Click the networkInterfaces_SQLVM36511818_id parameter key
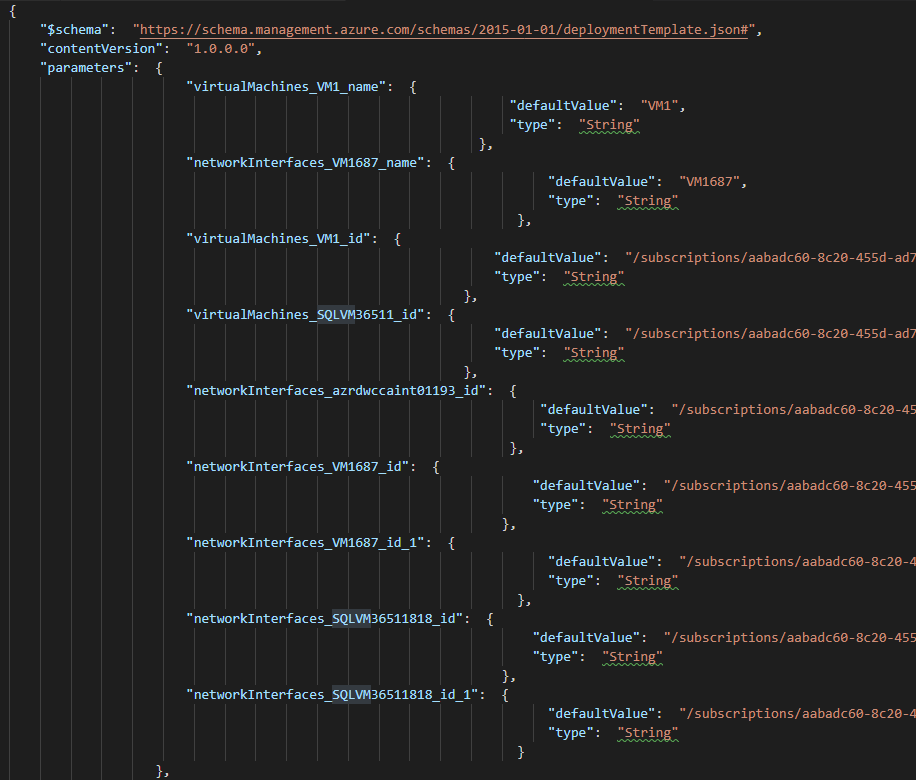This screenshot has width=916, height=780. [327, 619]
